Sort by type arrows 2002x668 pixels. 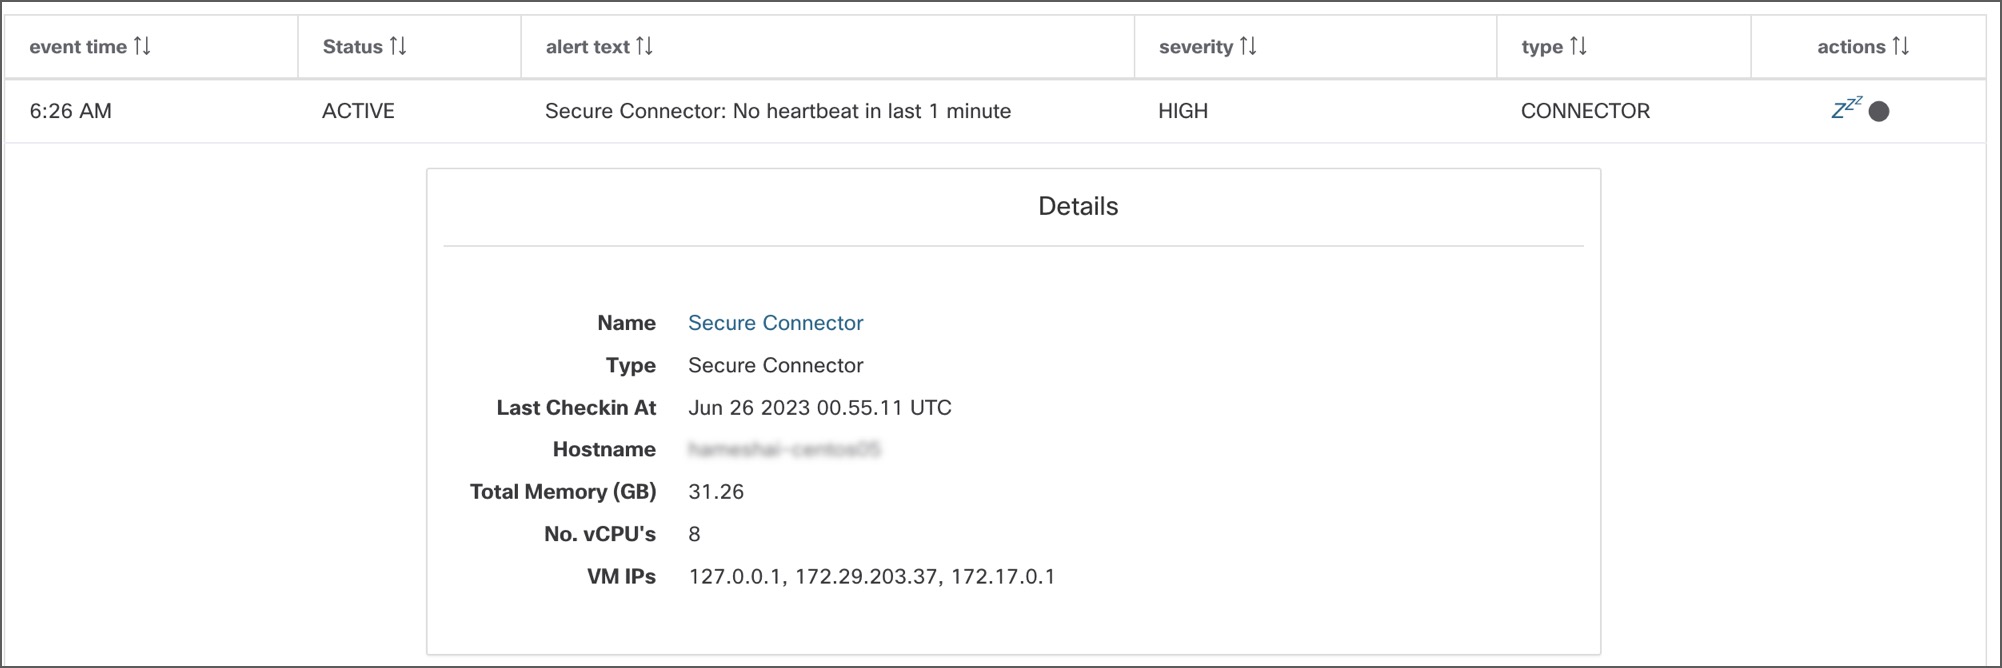(1578, 46)
